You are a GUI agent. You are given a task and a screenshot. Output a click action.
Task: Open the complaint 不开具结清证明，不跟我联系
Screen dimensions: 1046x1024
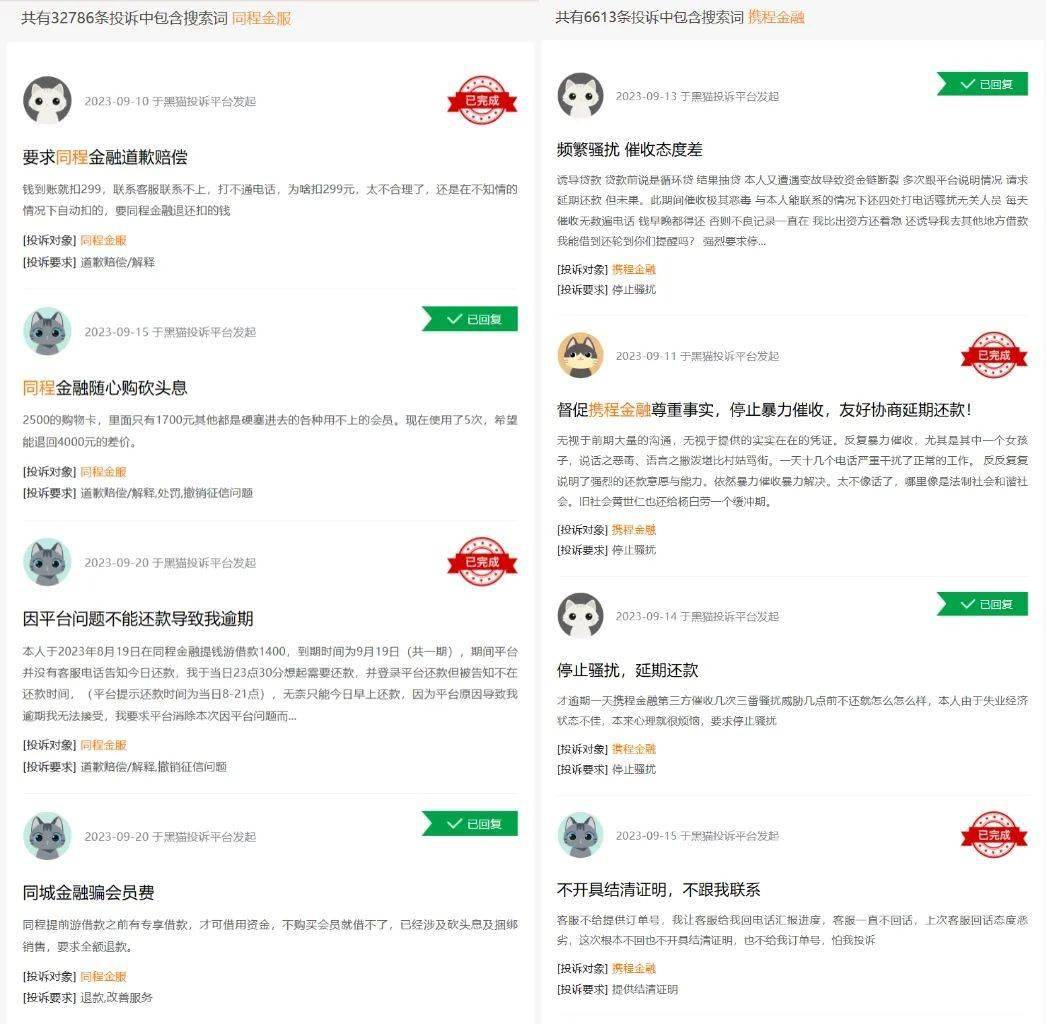coord(658,889)
